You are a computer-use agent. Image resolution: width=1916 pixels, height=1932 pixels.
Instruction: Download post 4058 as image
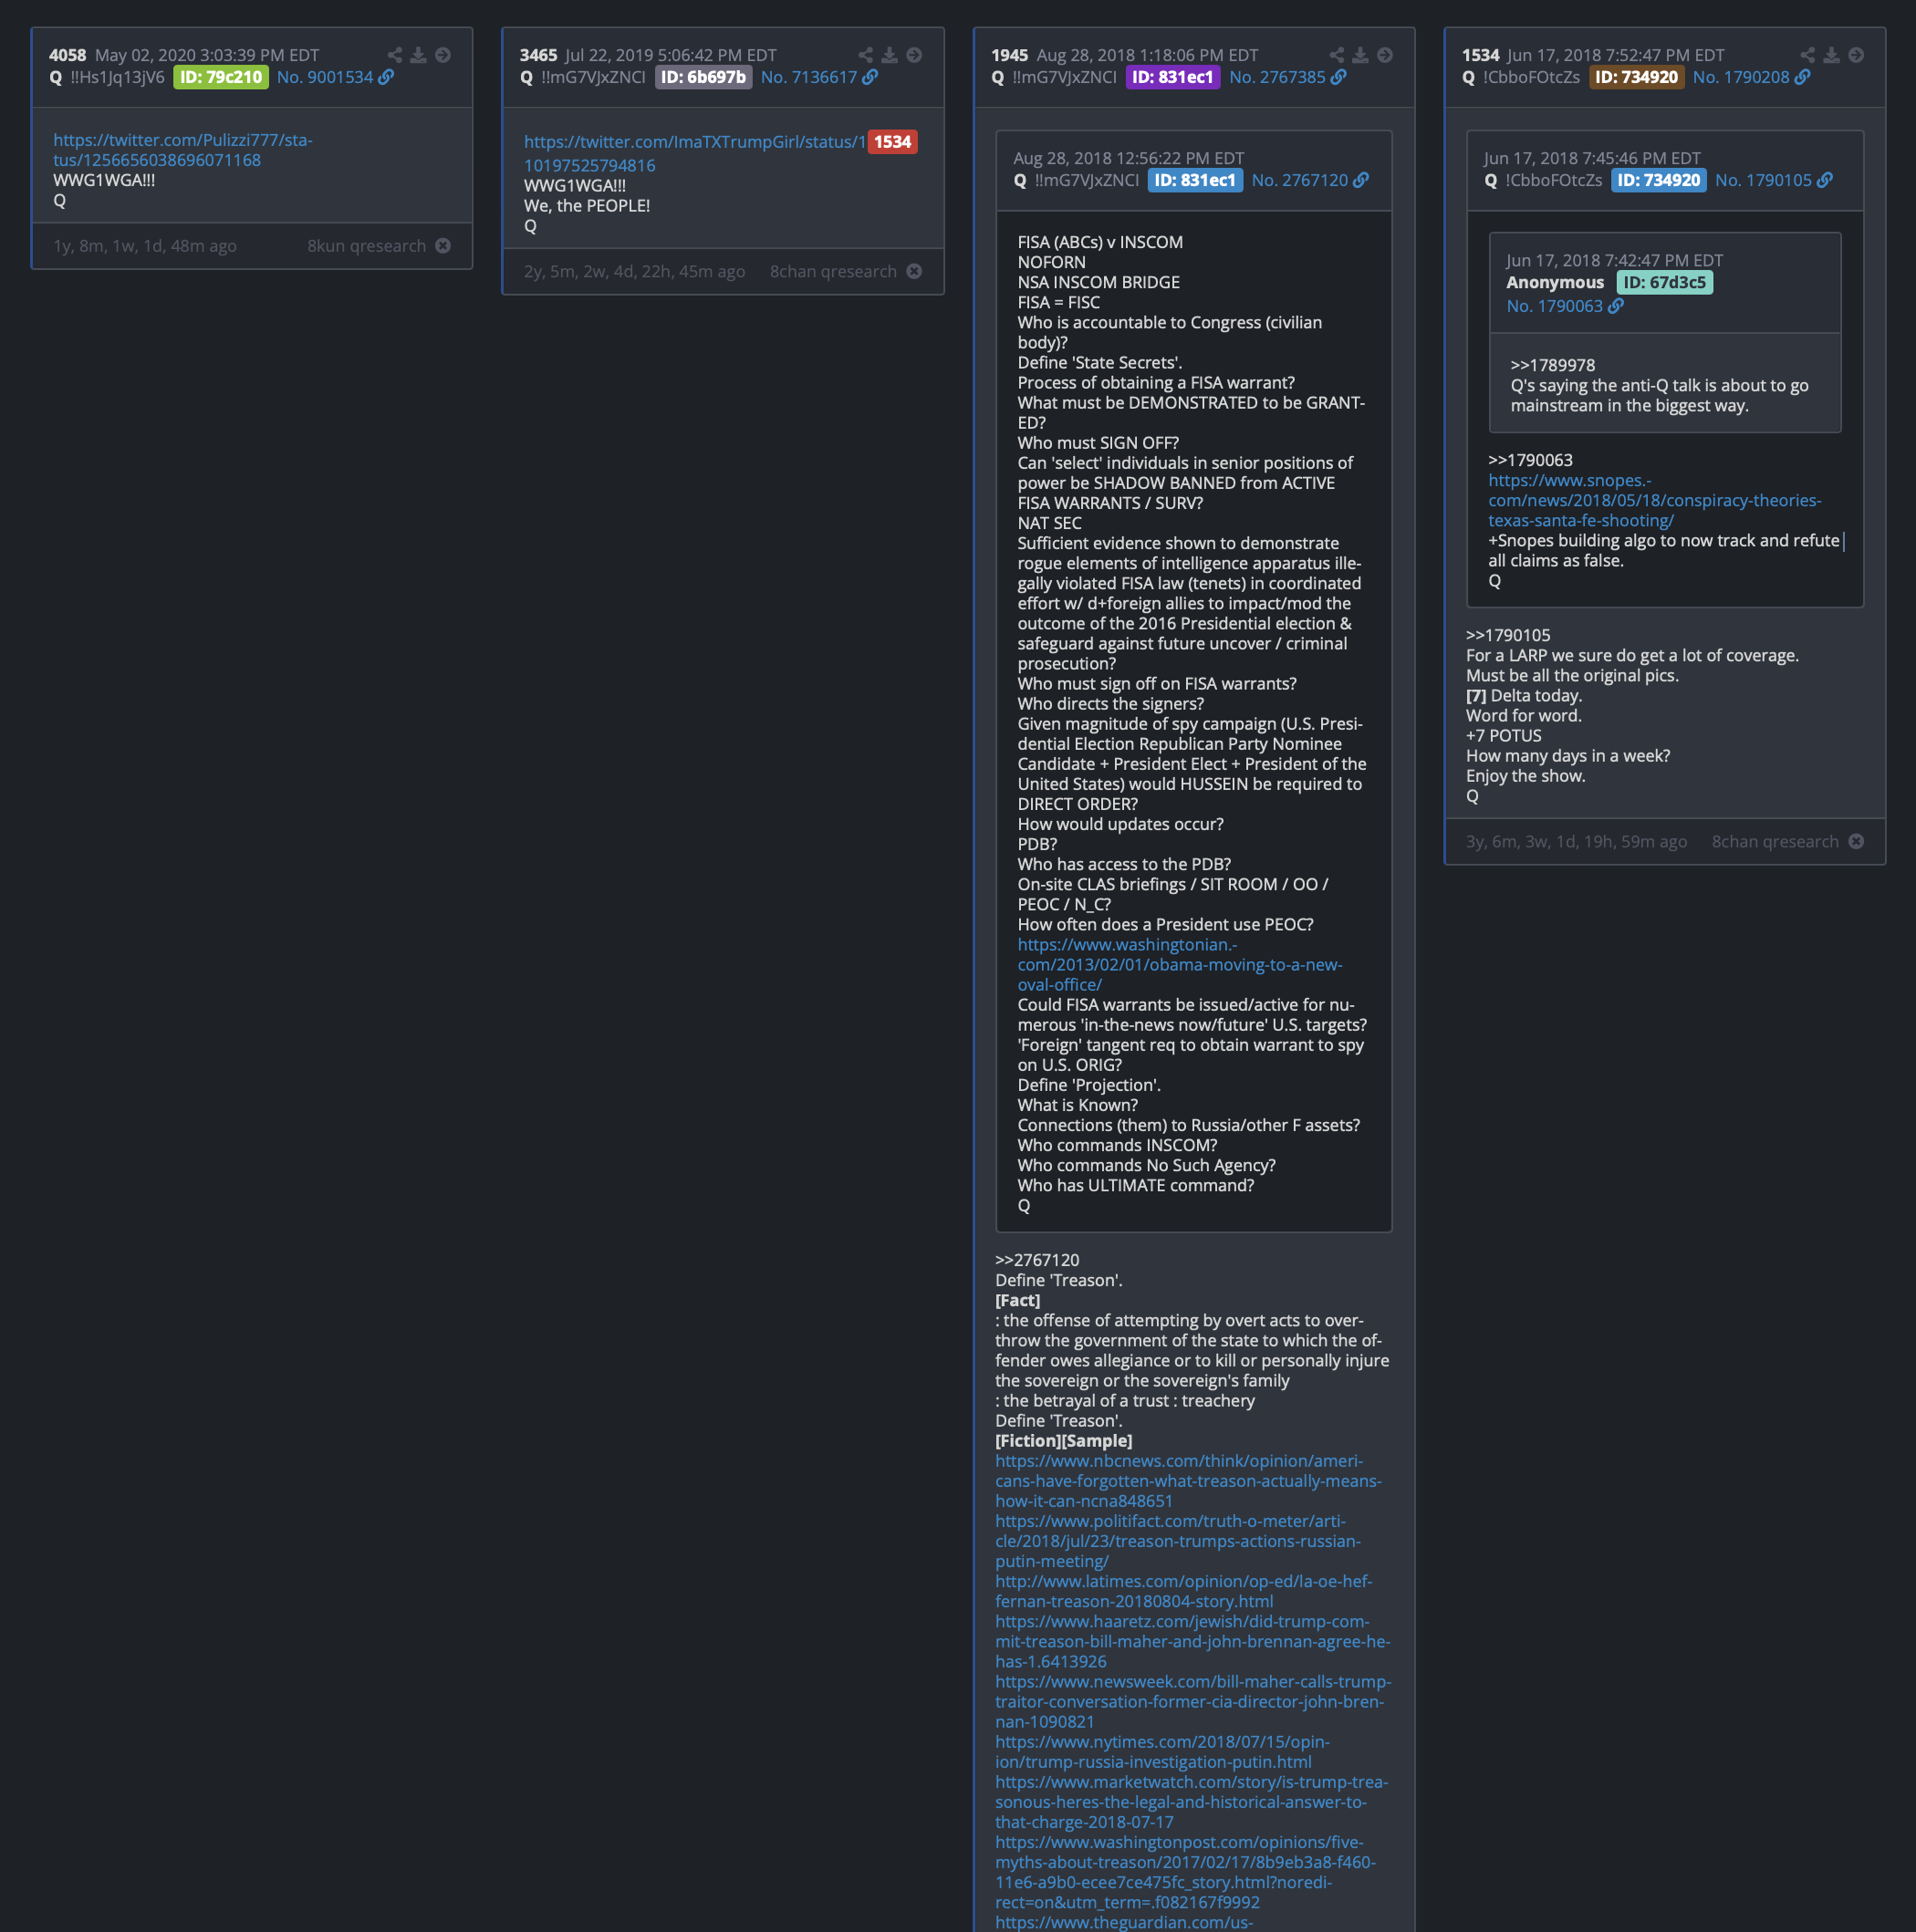418,55
